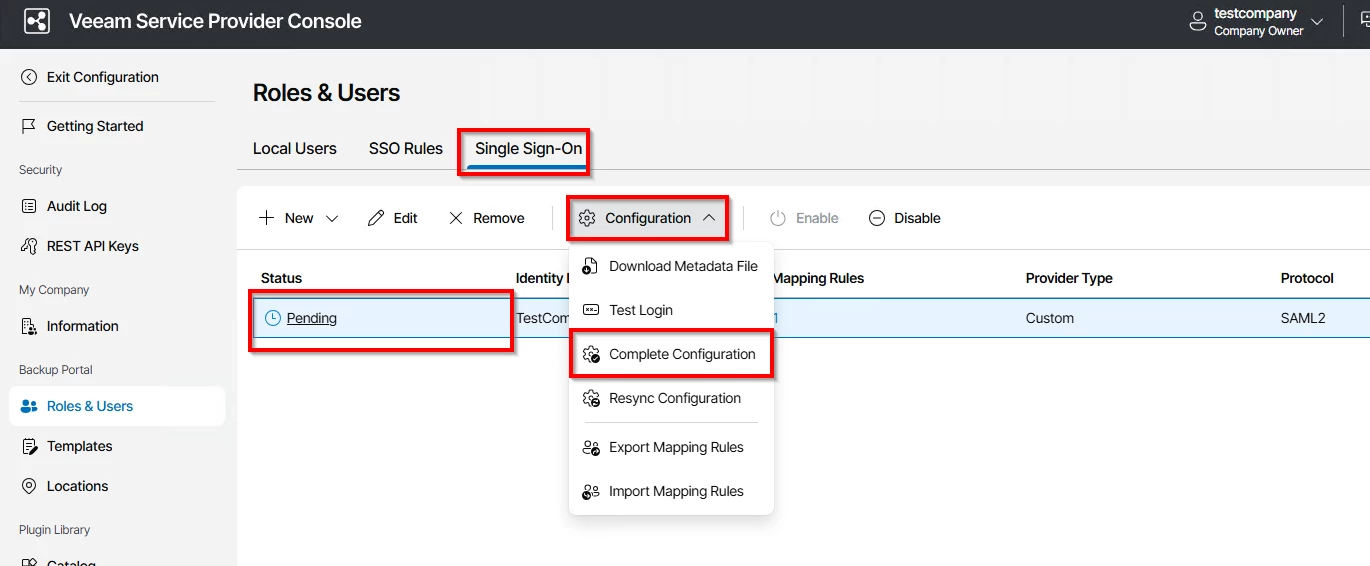Select the Single Sign-On tab
The image size is (1370, 566).
[529, 148]
